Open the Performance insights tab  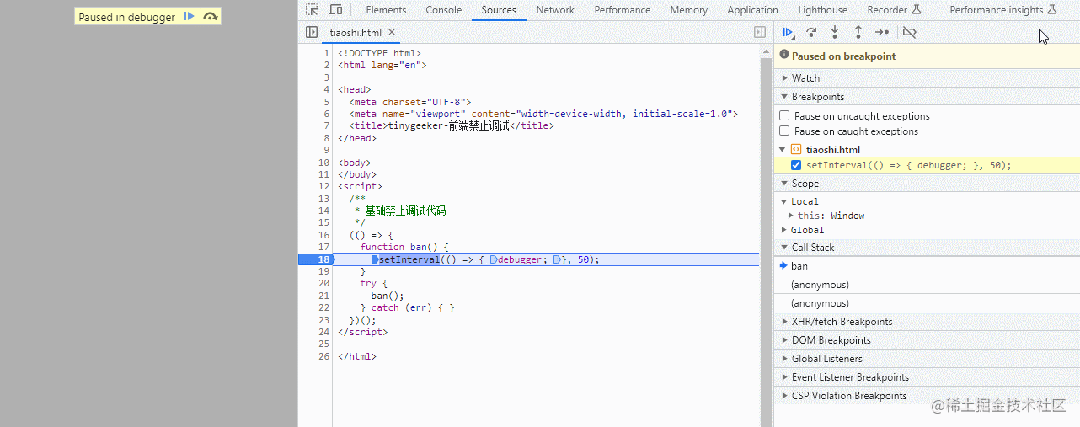click(1002, 10)
